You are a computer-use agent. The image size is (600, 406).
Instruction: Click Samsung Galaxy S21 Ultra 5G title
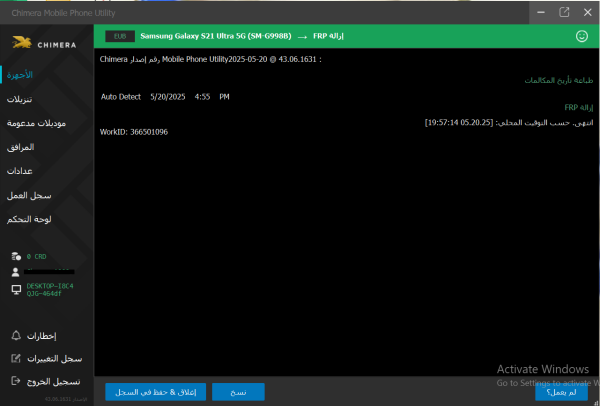tap(216, 36)
